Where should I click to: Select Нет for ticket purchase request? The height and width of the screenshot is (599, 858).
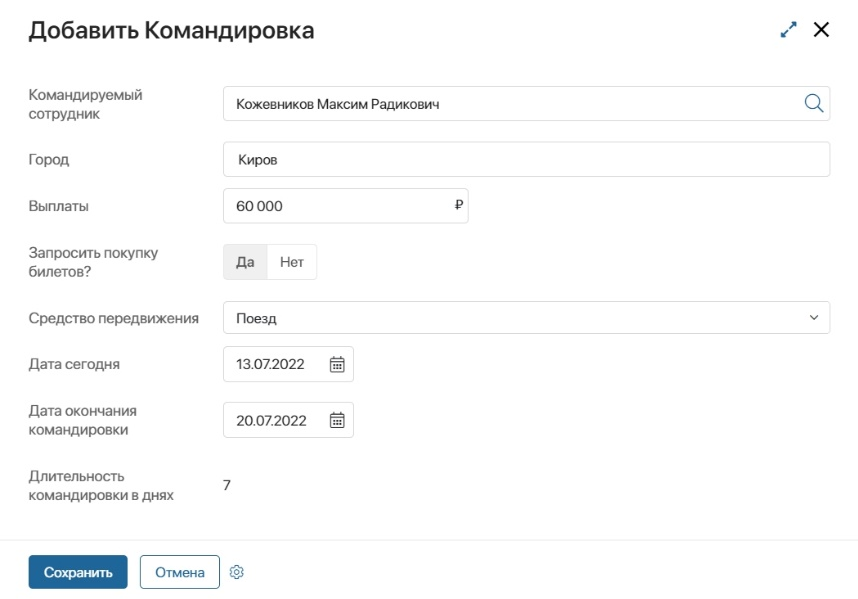coord(292,262)
